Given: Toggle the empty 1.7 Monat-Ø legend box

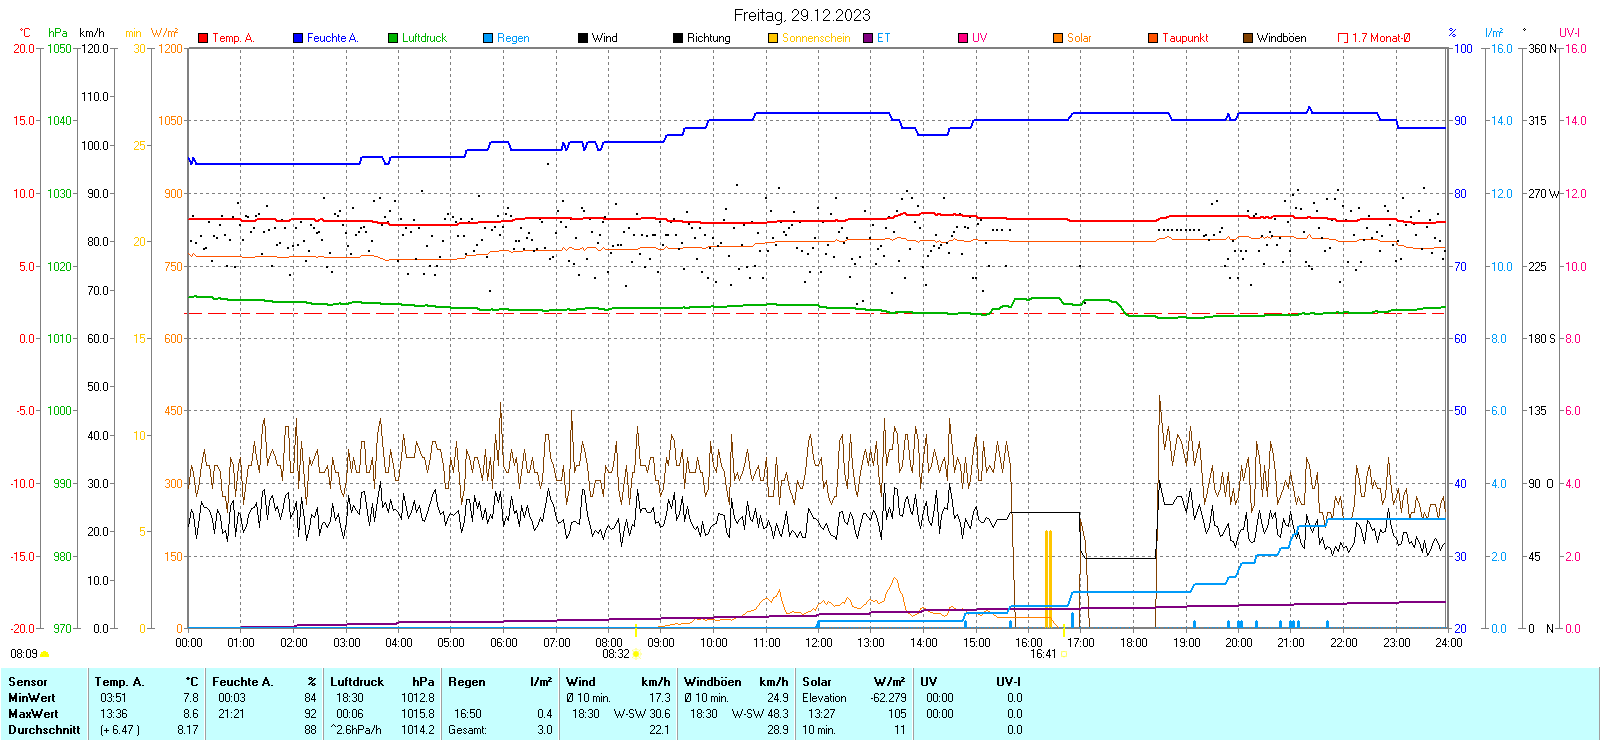Looking at the screenshot, I should point(1343,38).
